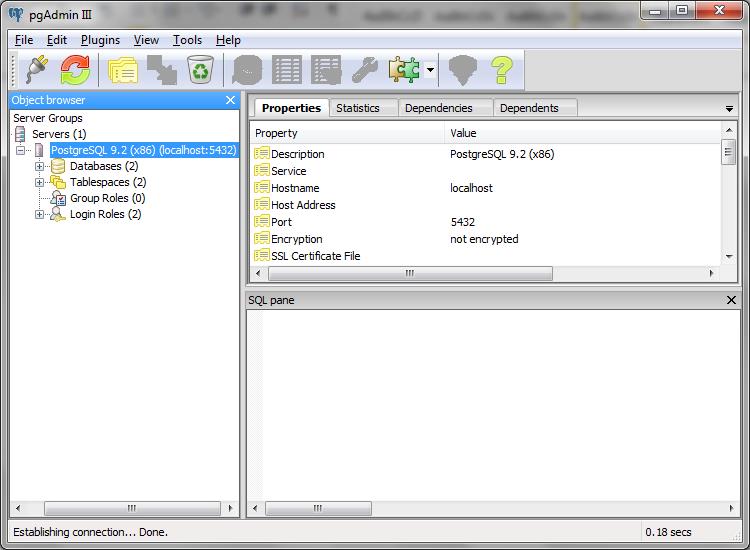Click the properties panel horizontal scrollbar
The height and width of the screenshot is (550, 750).
pos(409,273)
